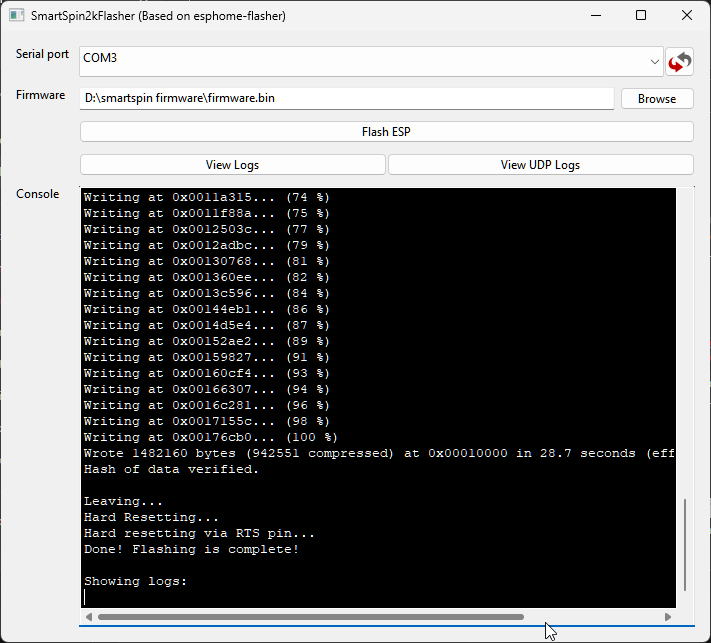This screenshot has width=711, height=643.
Task: Click the 'Writing at 0x0017155c... (98 %)' line
Action: [207, 421]
